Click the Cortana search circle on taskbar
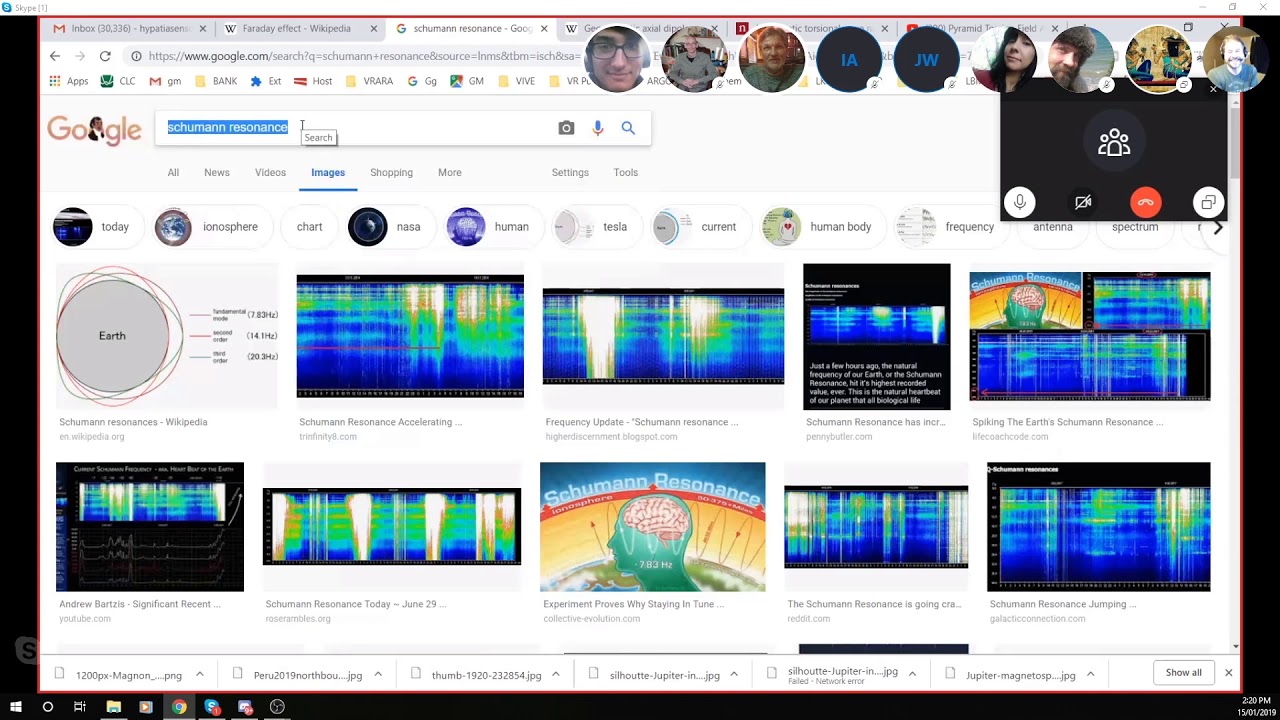The image size is (1280, 720). tap(47, 707)
